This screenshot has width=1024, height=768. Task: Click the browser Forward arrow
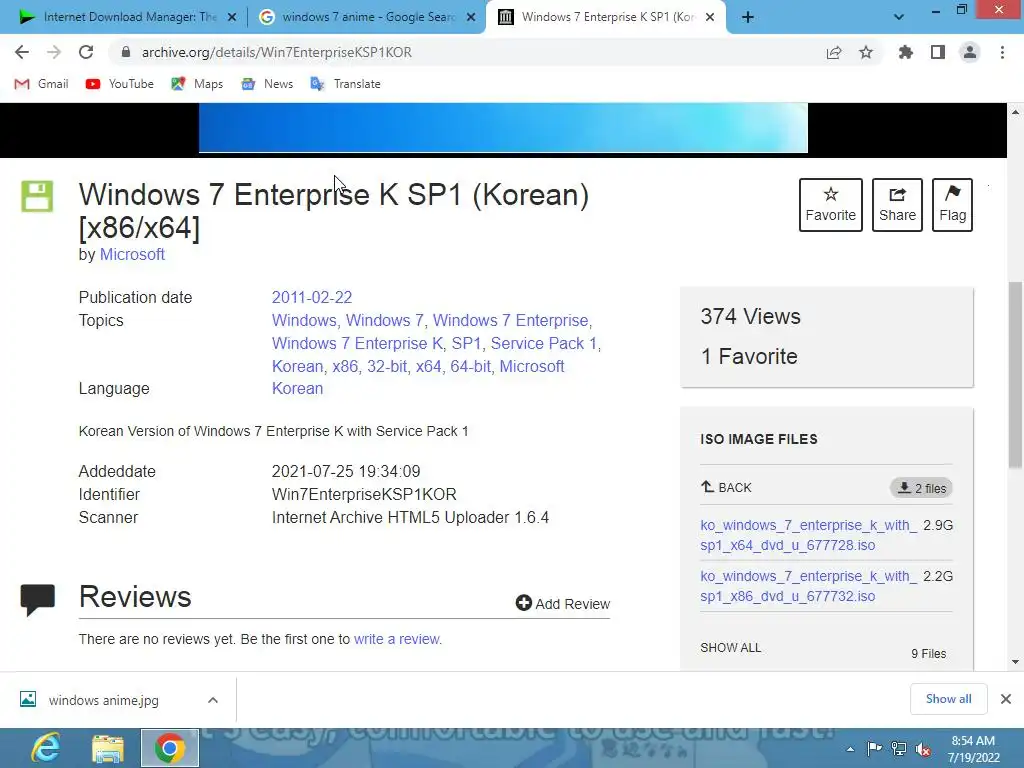pos(54,52)
